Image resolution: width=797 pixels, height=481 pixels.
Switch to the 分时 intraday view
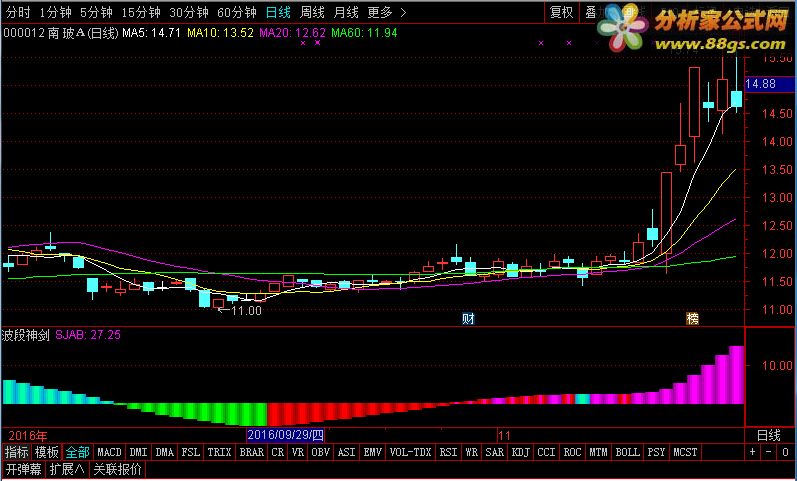18,12
